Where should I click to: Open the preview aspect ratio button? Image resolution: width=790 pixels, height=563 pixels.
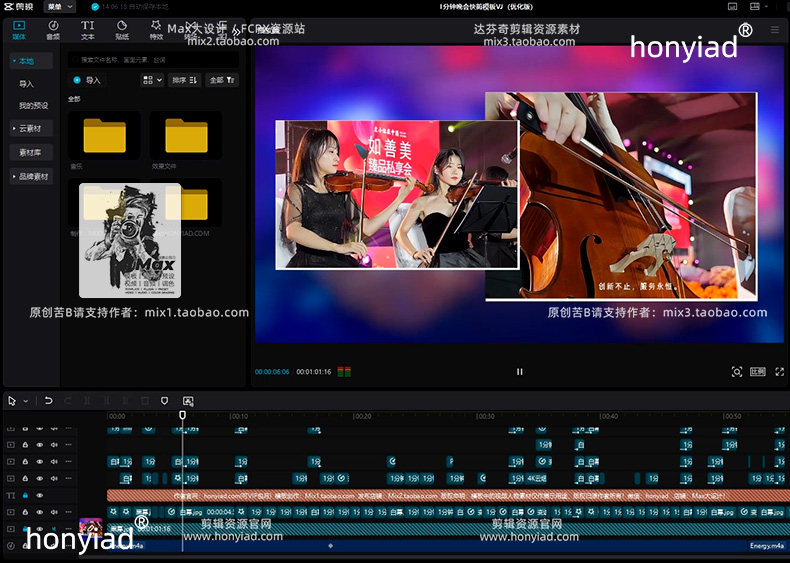click(758, 372)
